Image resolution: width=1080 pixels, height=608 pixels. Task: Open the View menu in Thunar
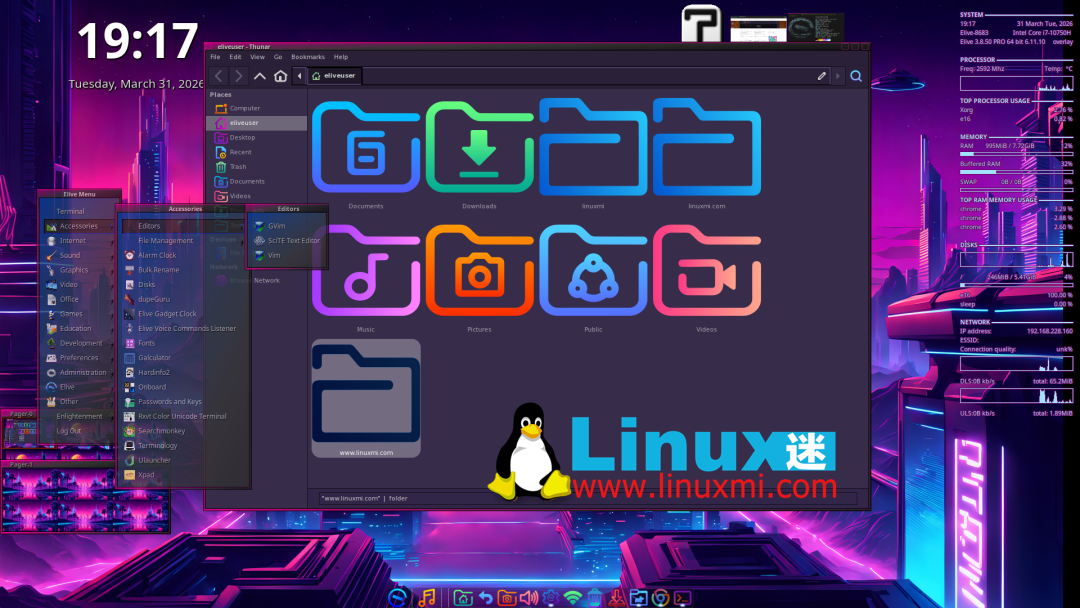[x=257, y=56]
